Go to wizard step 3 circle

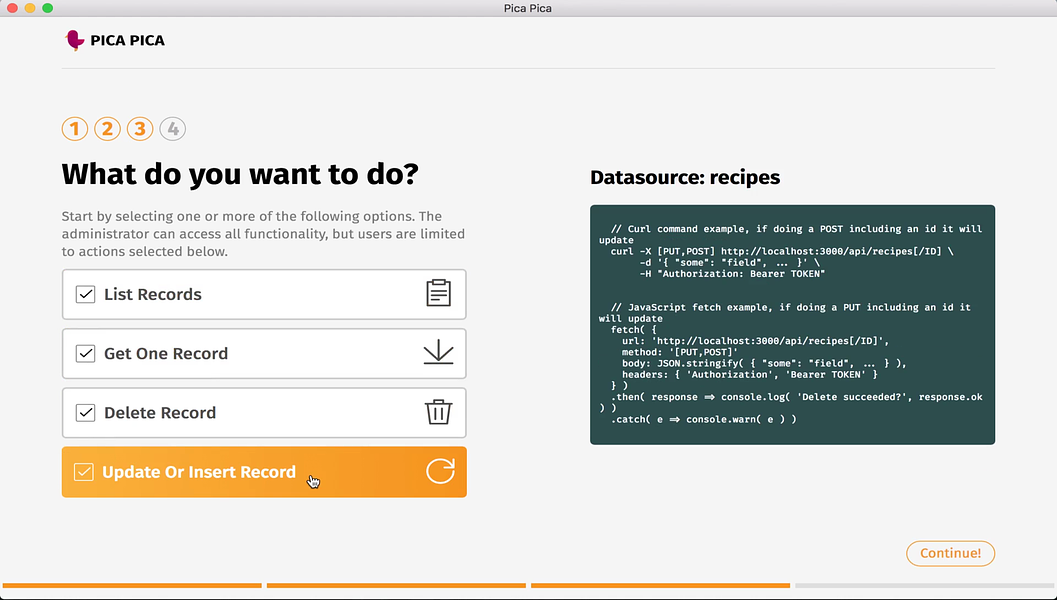pyautogui.click(x=140, y=128)
